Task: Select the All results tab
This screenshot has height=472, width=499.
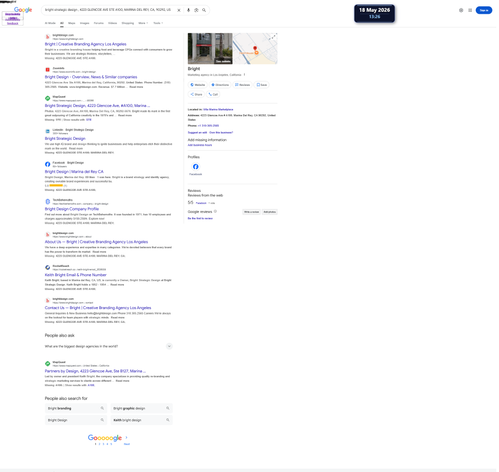Action: tap(62, 23)
